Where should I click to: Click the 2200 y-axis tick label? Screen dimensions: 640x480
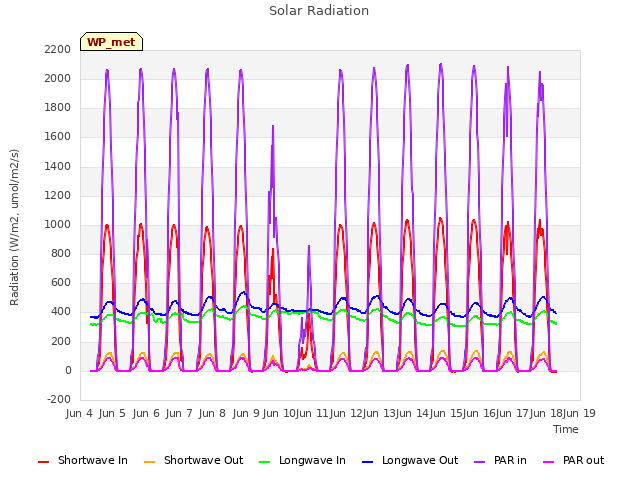click(58, 49)
